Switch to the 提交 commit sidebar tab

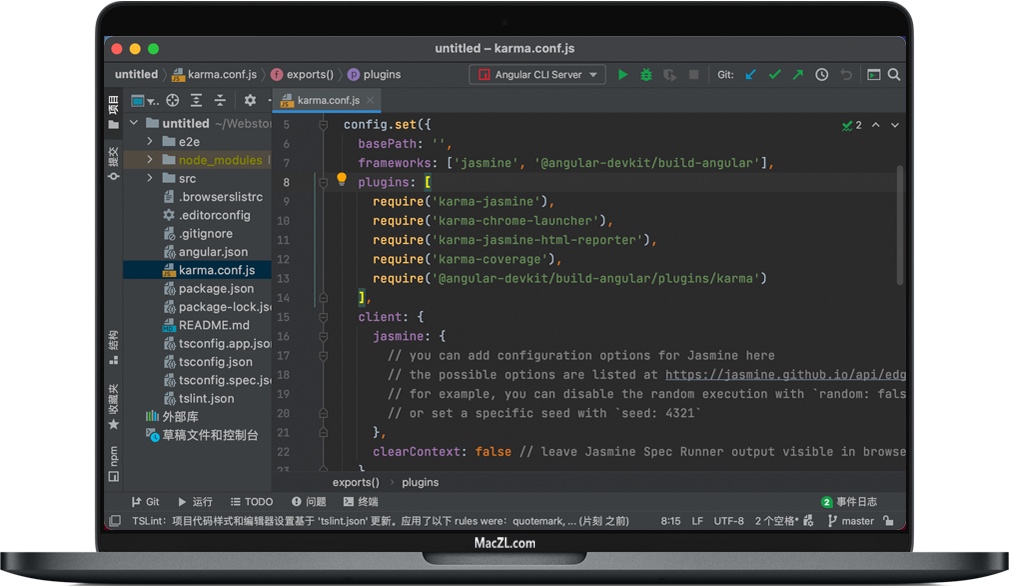111,160
